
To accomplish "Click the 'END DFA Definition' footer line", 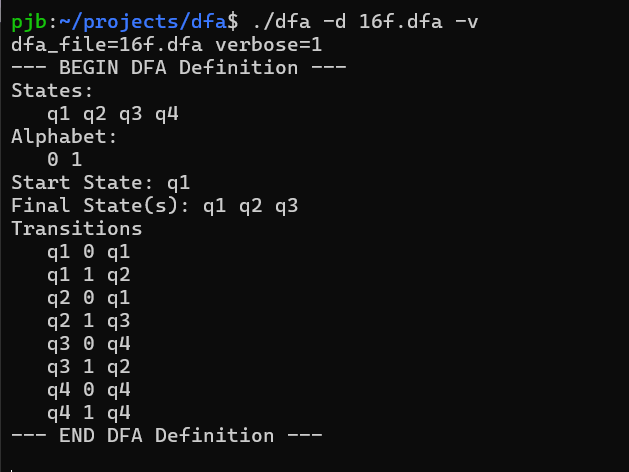I will pos(167,436).
